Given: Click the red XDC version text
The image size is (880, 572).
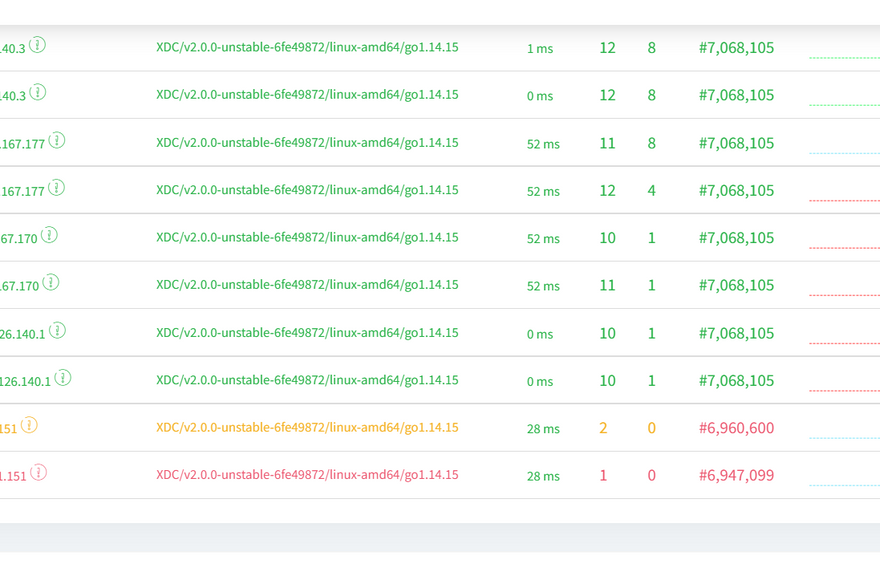Looking at the screenshot, I should tap(307, 475).
